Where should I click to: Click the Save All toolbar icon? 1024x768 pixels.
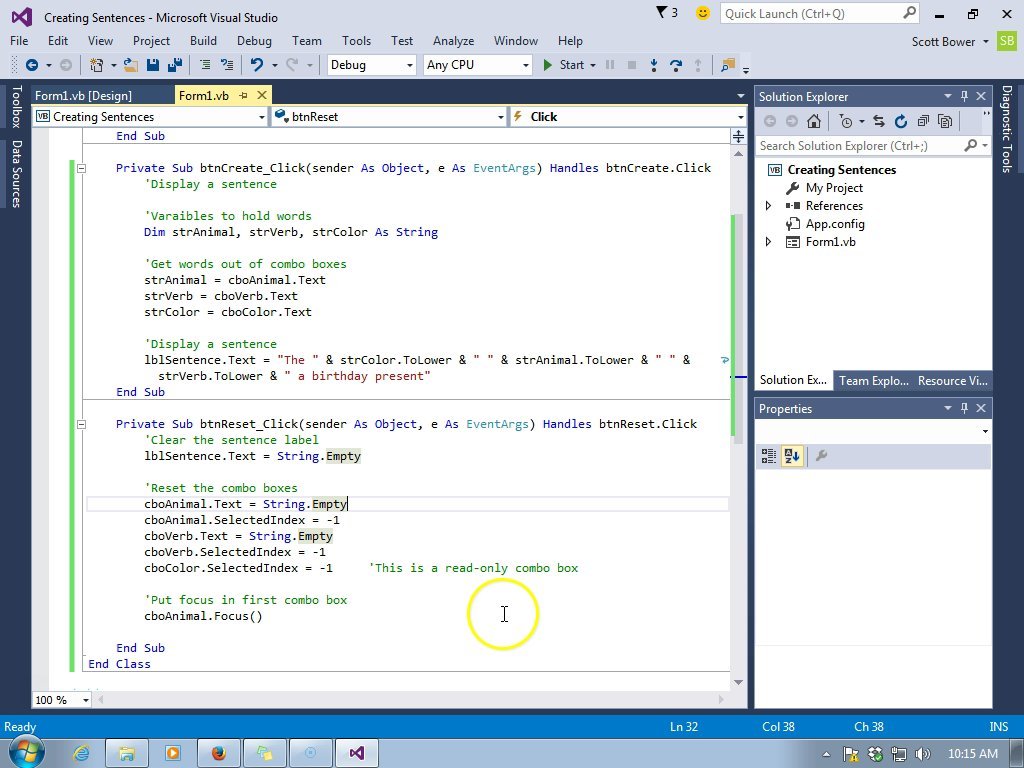173,65
